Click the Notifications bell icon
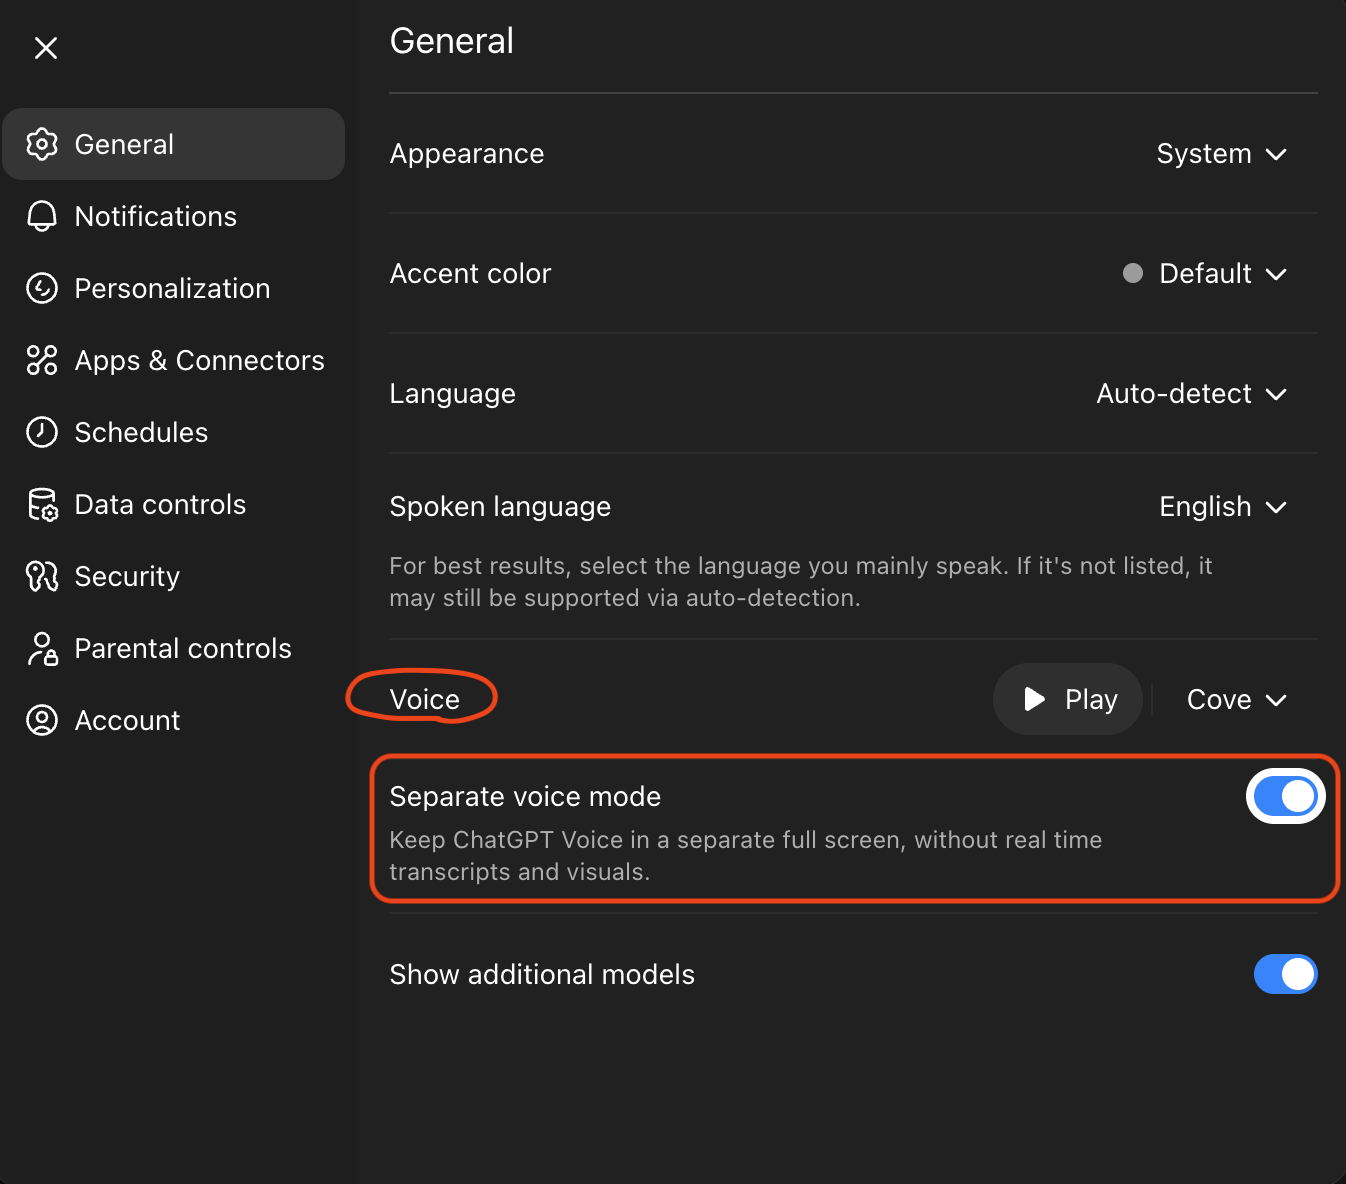The width and height of the screenshot is (1346, 1184). 42,216
